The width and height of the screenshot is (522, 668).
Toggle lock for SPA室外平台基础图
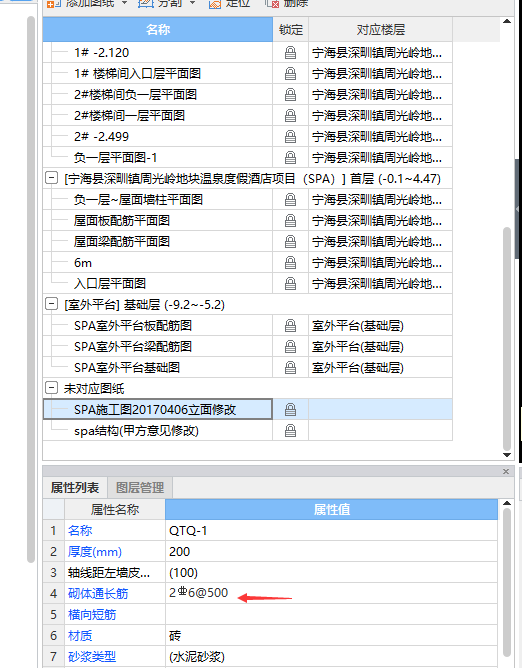coord(290,368)
